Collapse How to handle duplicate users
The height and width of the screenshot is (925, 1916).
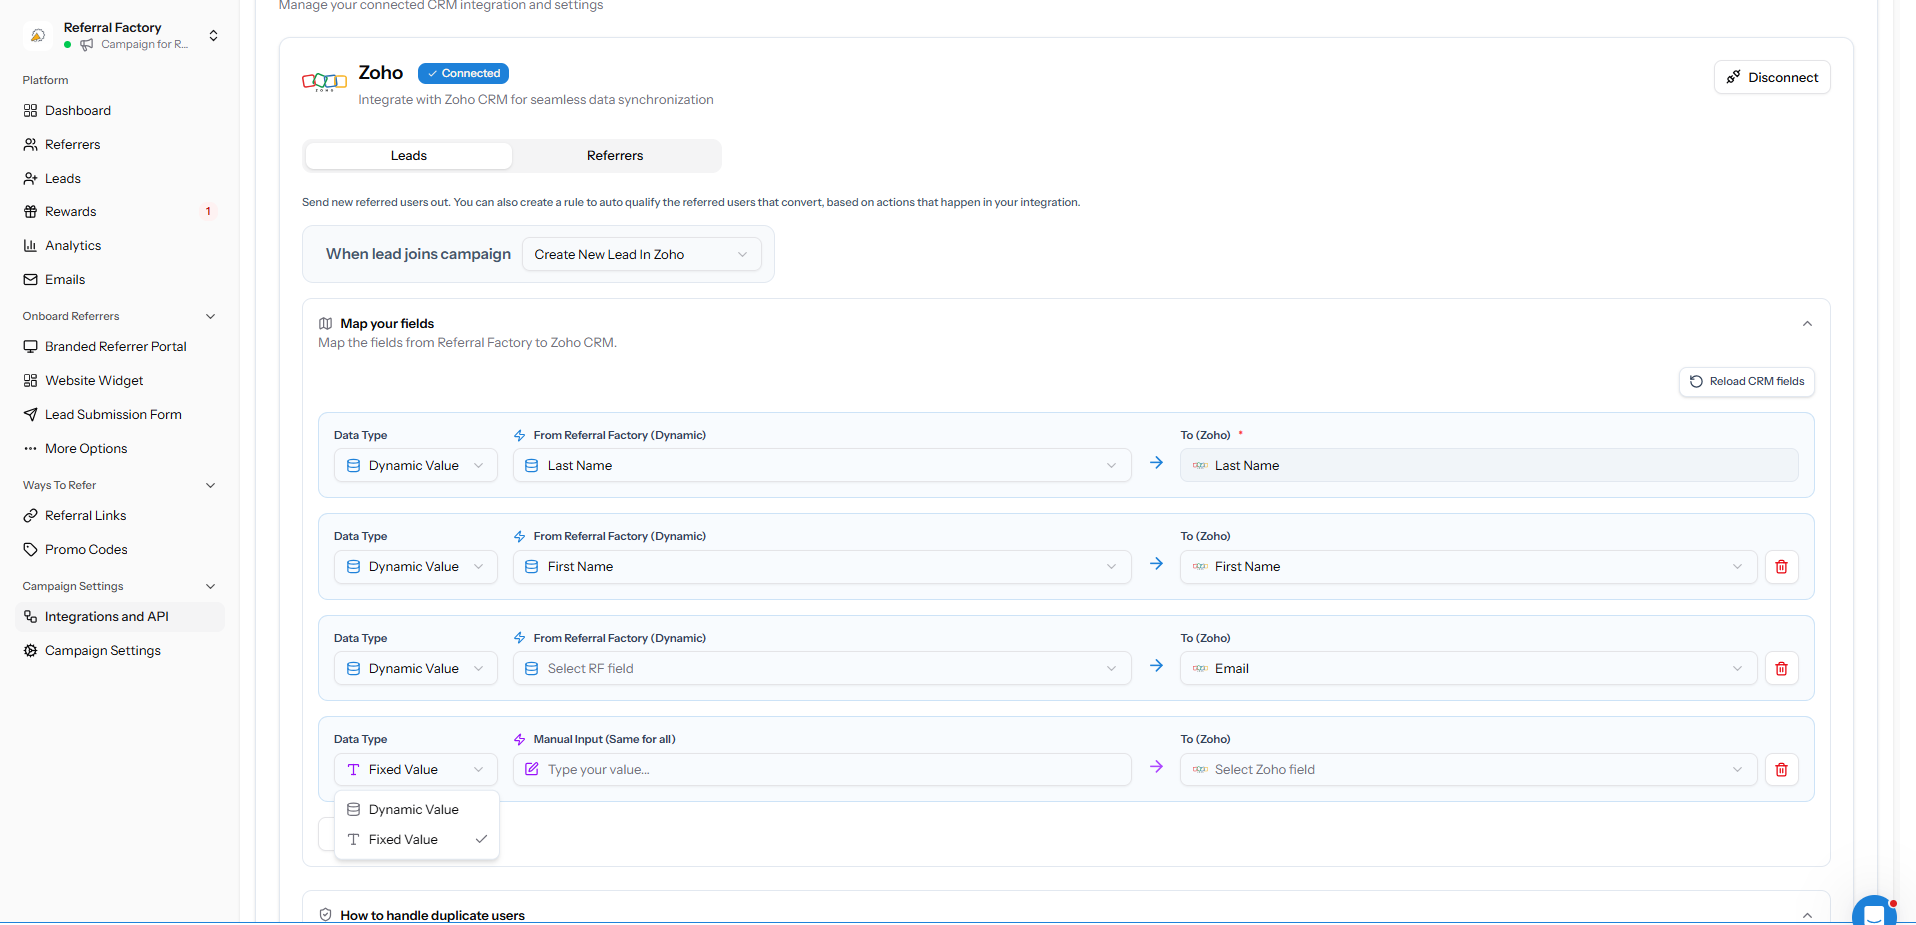tap(1807, 916)
